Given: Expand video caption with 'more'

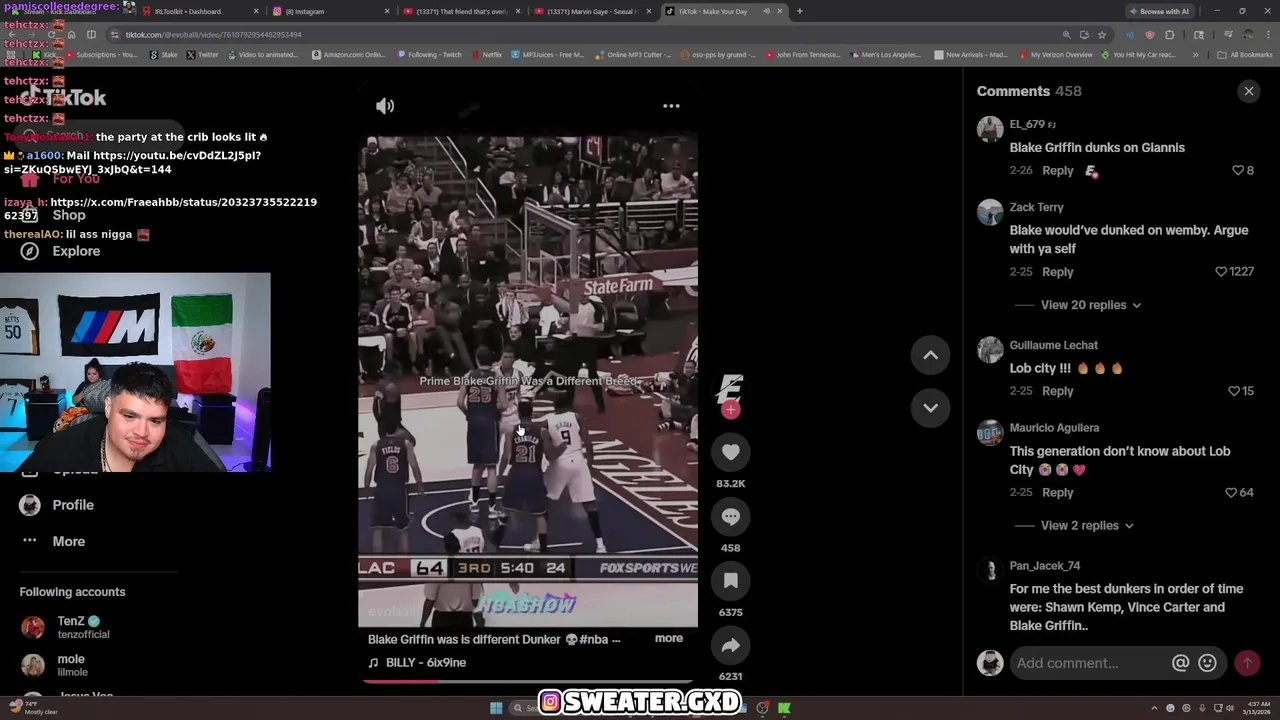Looking at the screenshot, I should point(669,638).
